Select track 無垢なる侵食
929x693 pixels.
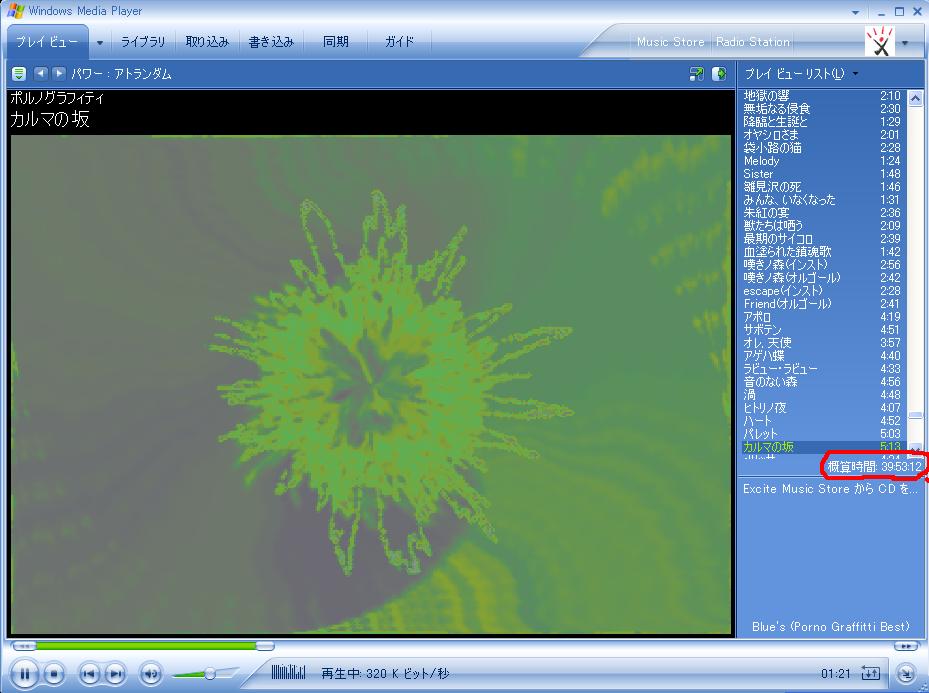[x=822, y=109]
